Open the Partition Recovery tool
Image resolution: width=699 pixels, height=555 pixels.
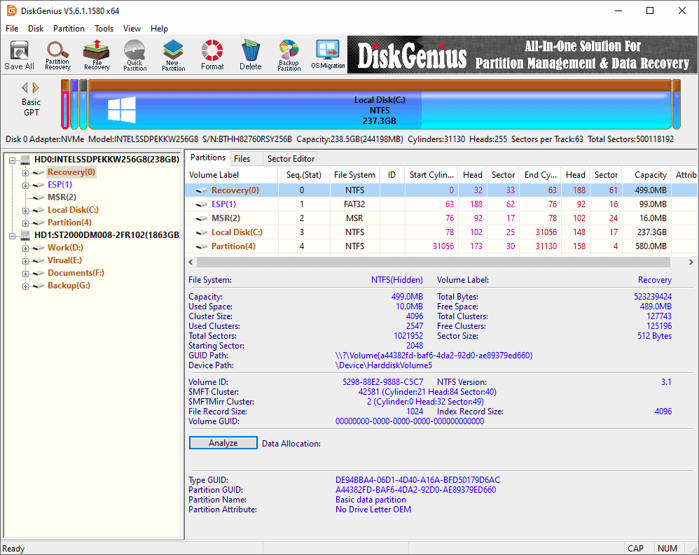point(58,54)
